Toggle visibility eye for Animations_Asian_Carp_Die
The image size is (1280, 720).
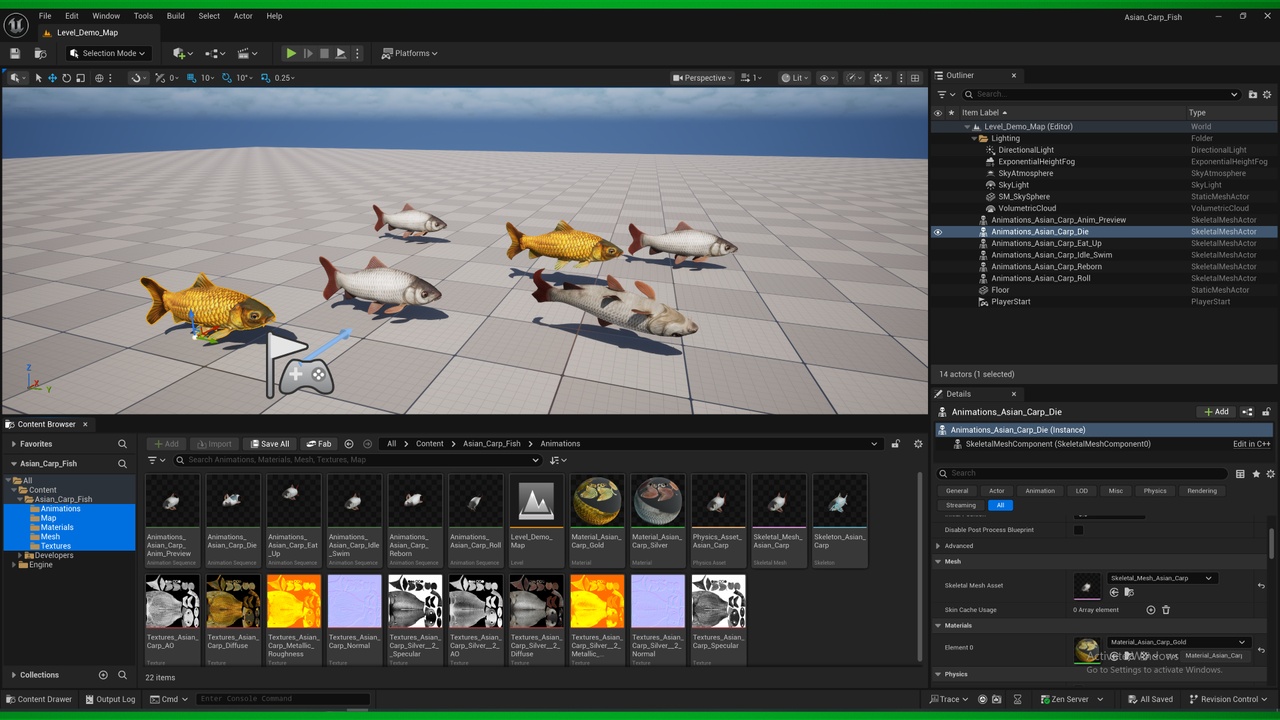pos(938,232)
